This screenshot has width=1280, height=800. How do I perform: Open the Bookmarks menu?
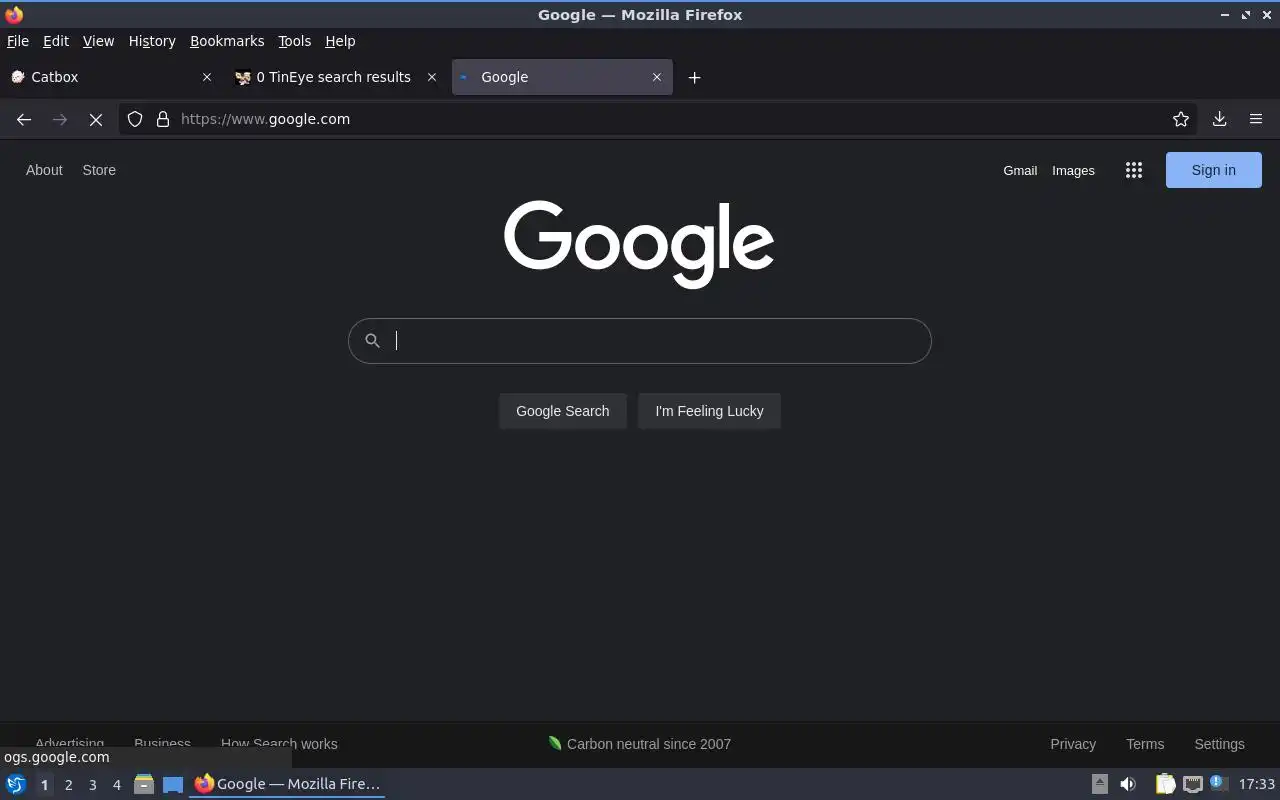pyautogui.click(x=227, y=41)
